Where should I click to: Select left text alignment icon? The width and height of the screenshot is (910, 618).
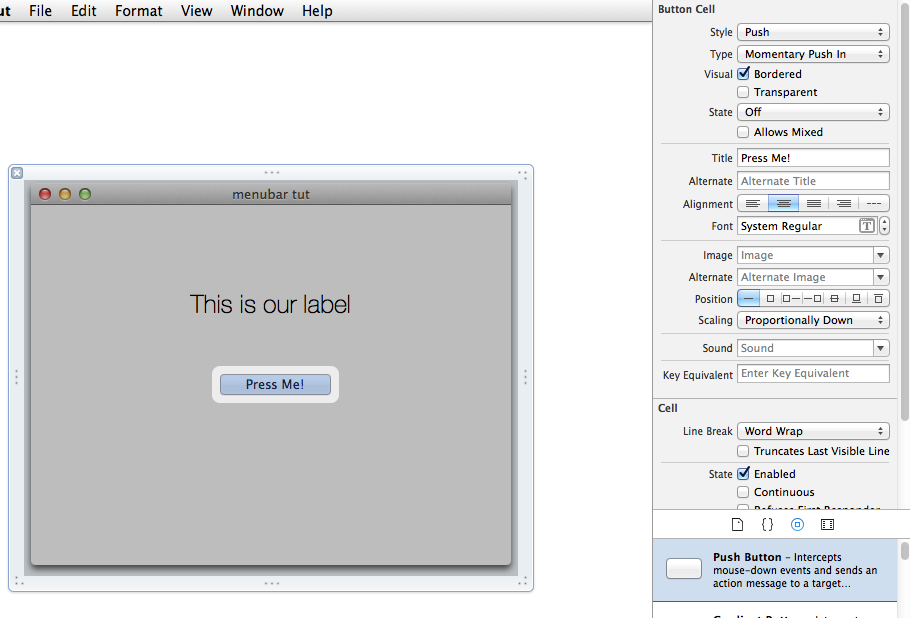point(753,203)
